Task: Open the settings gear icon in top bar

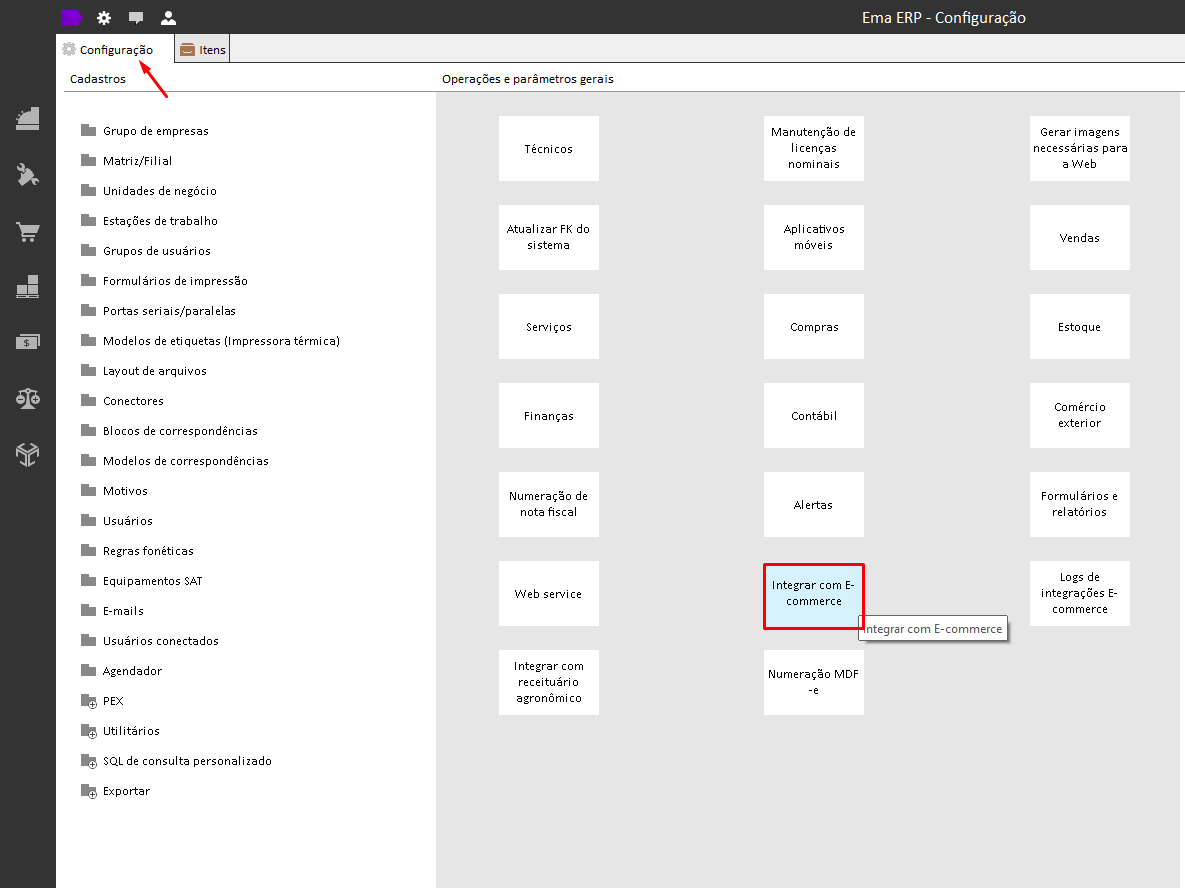Action: click(104, 17)
